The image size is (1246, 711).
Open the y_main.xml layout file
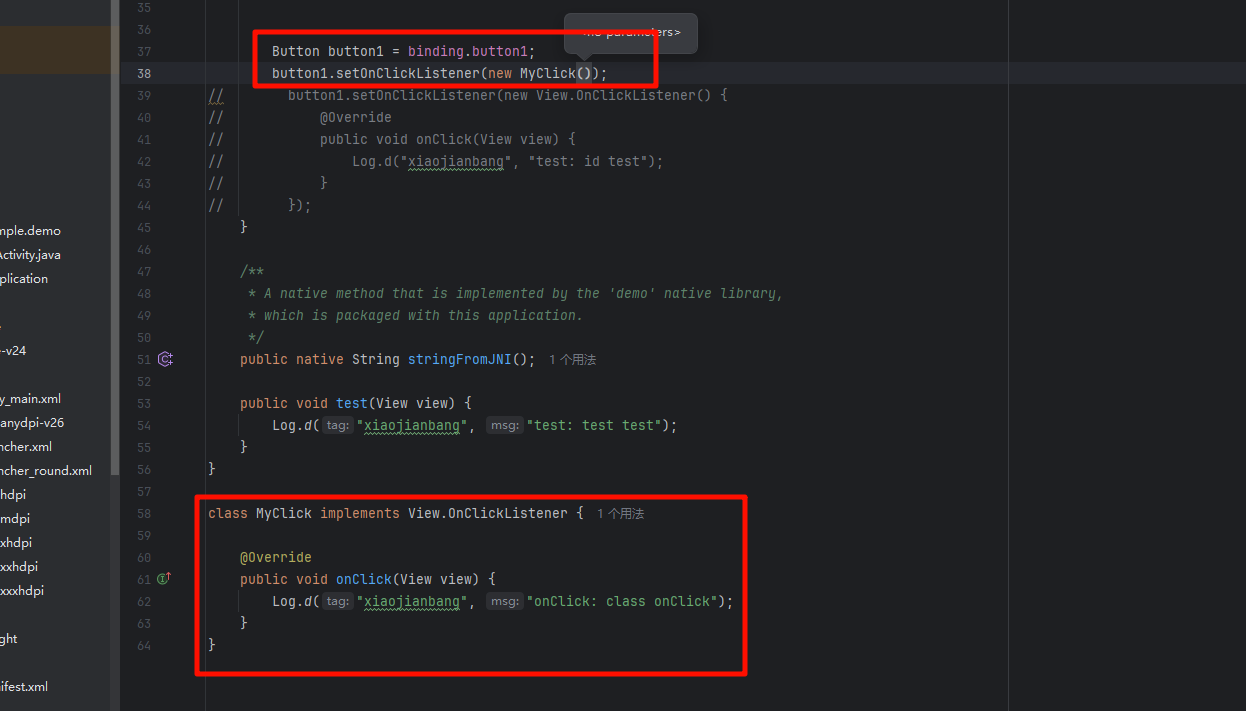click(31, 399)
